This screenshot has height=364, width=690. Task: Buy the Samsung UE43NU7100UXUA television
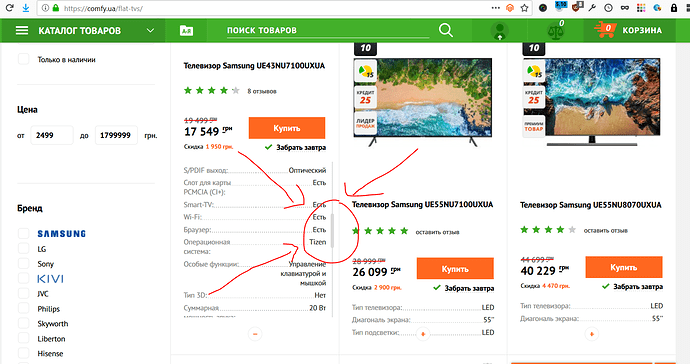click(x=287, y=128)
